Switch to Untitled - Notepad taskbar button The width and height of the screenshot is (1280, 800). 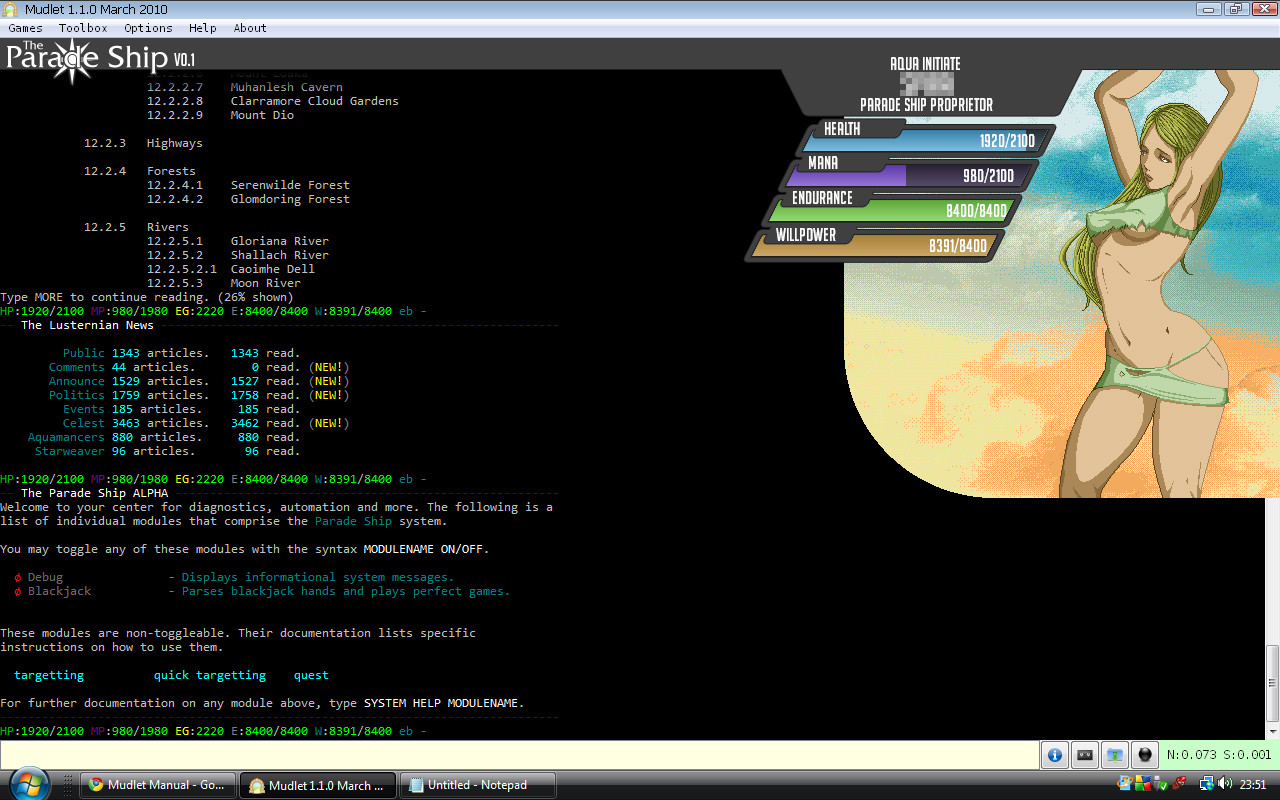[x=478, y=785]
